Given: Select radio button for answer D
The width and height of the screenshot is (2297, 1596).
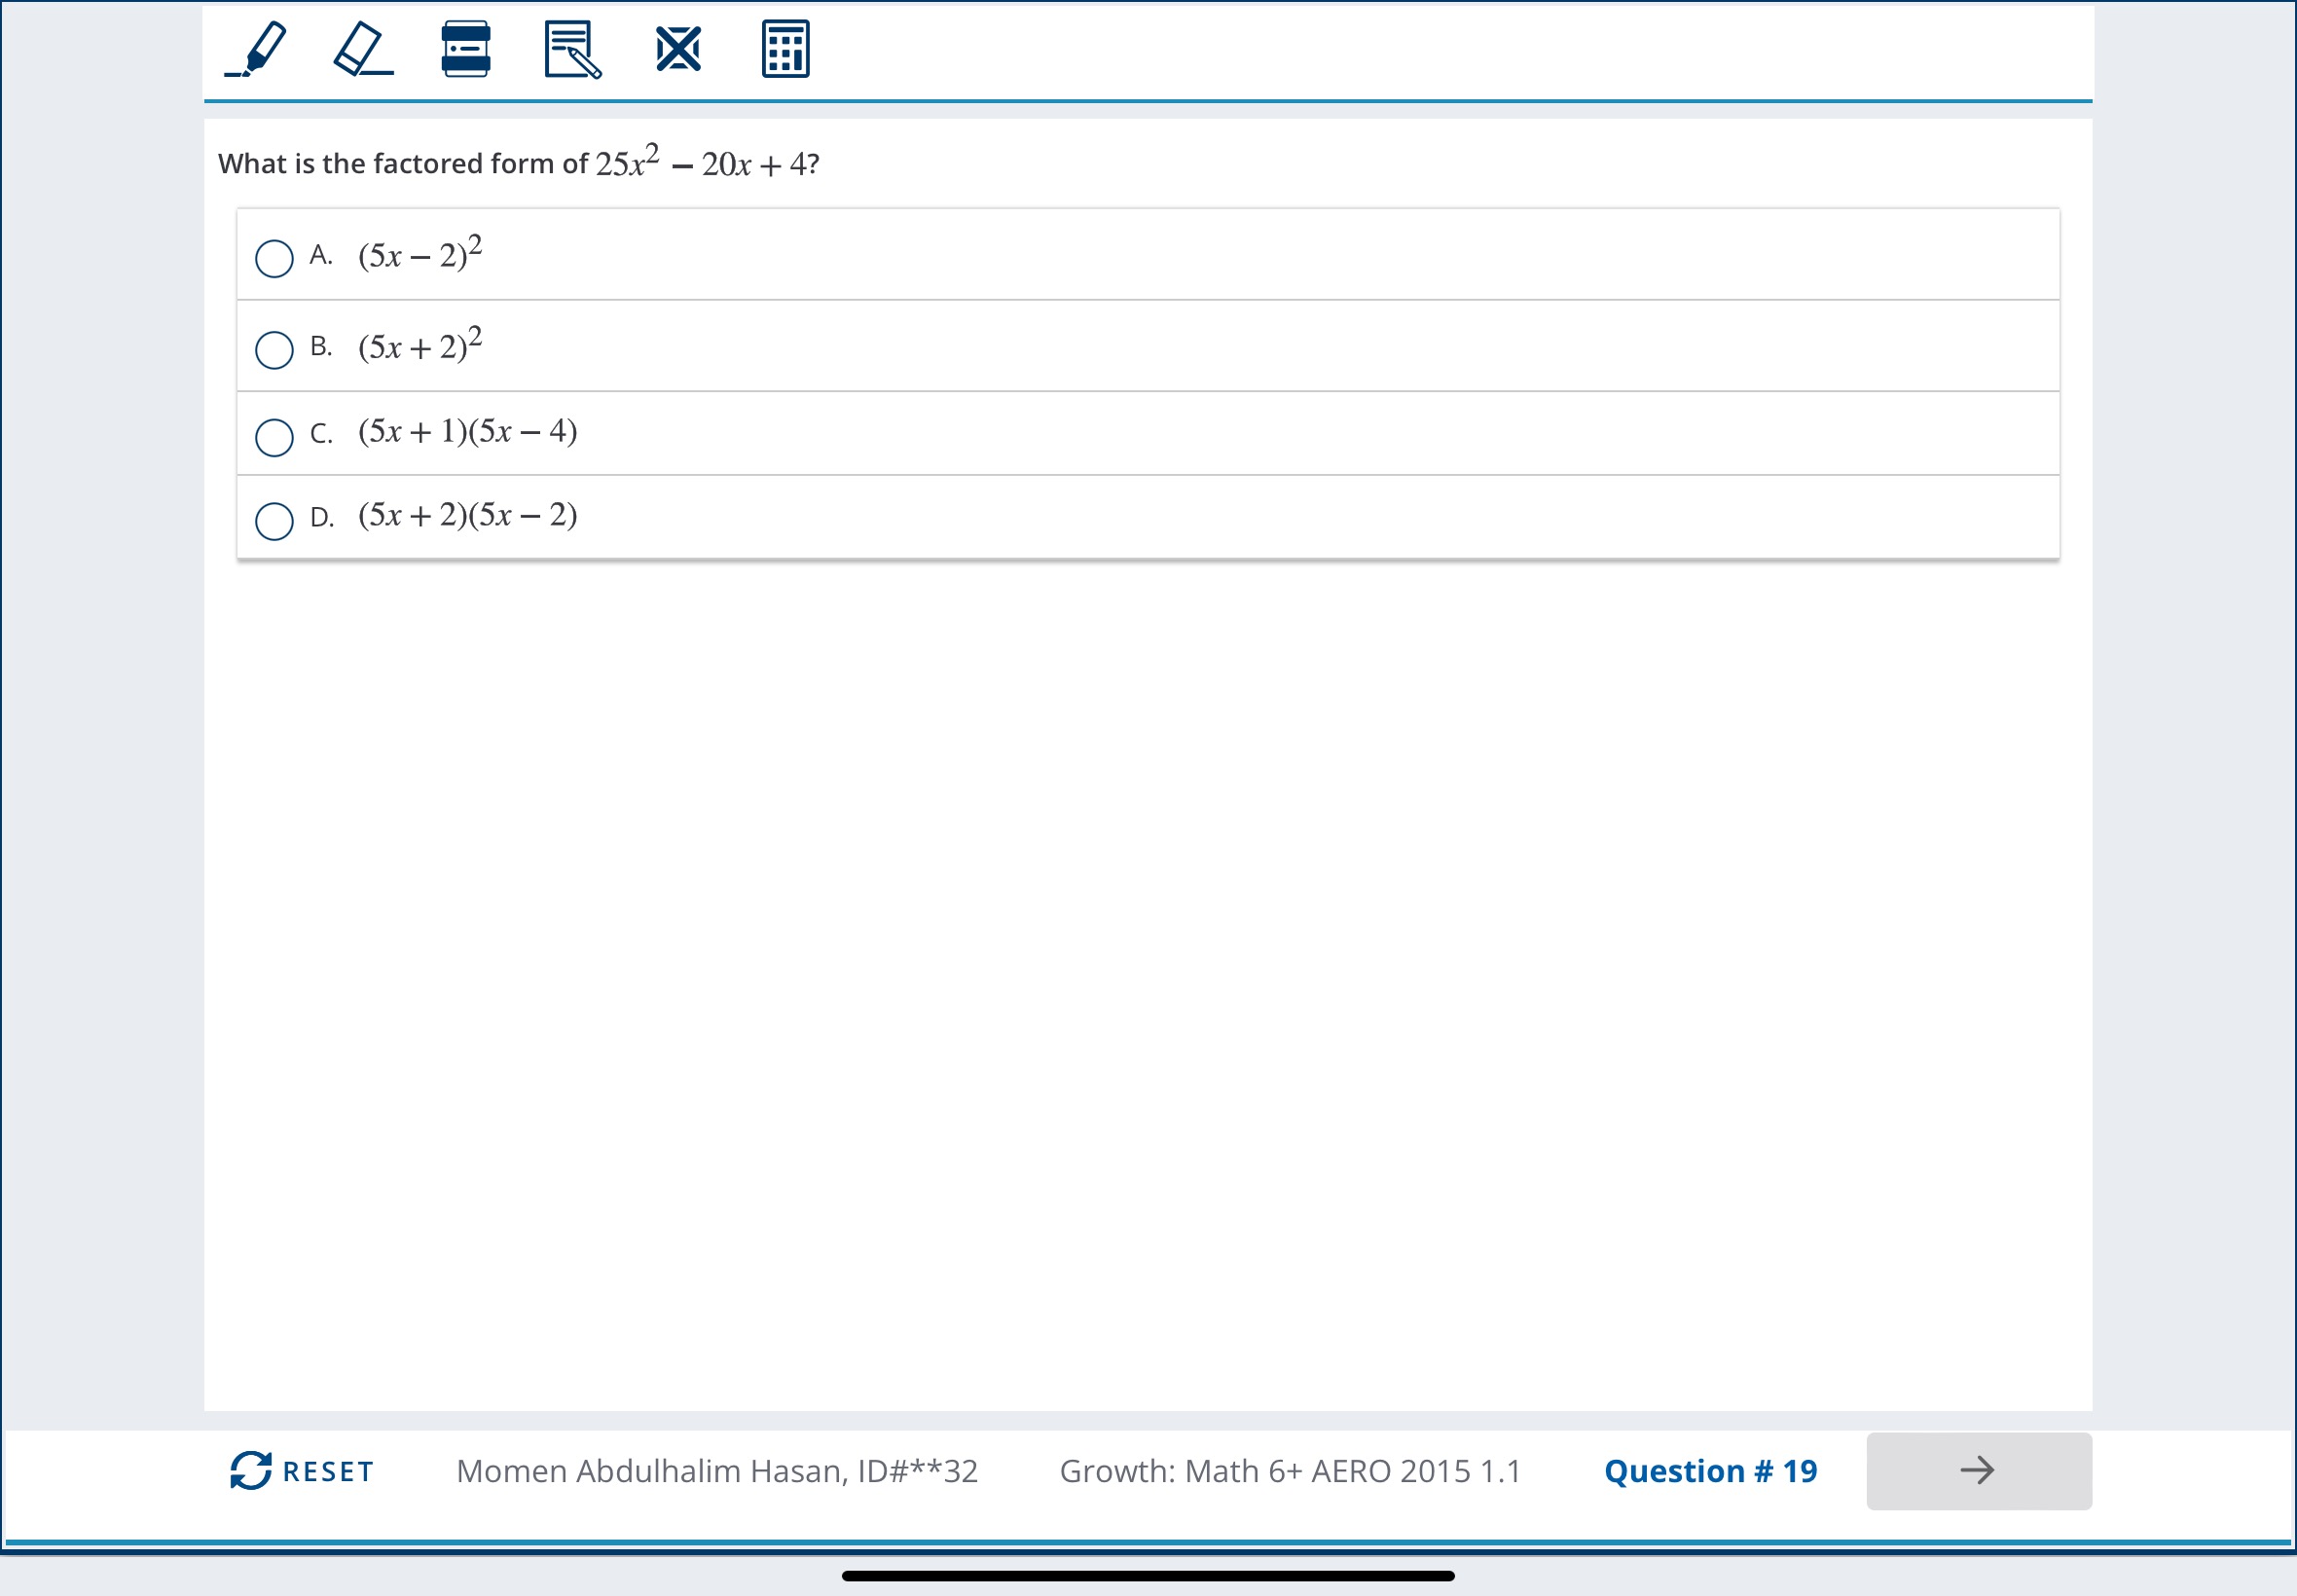Looking at the screenshot, I should click(274, 521).
